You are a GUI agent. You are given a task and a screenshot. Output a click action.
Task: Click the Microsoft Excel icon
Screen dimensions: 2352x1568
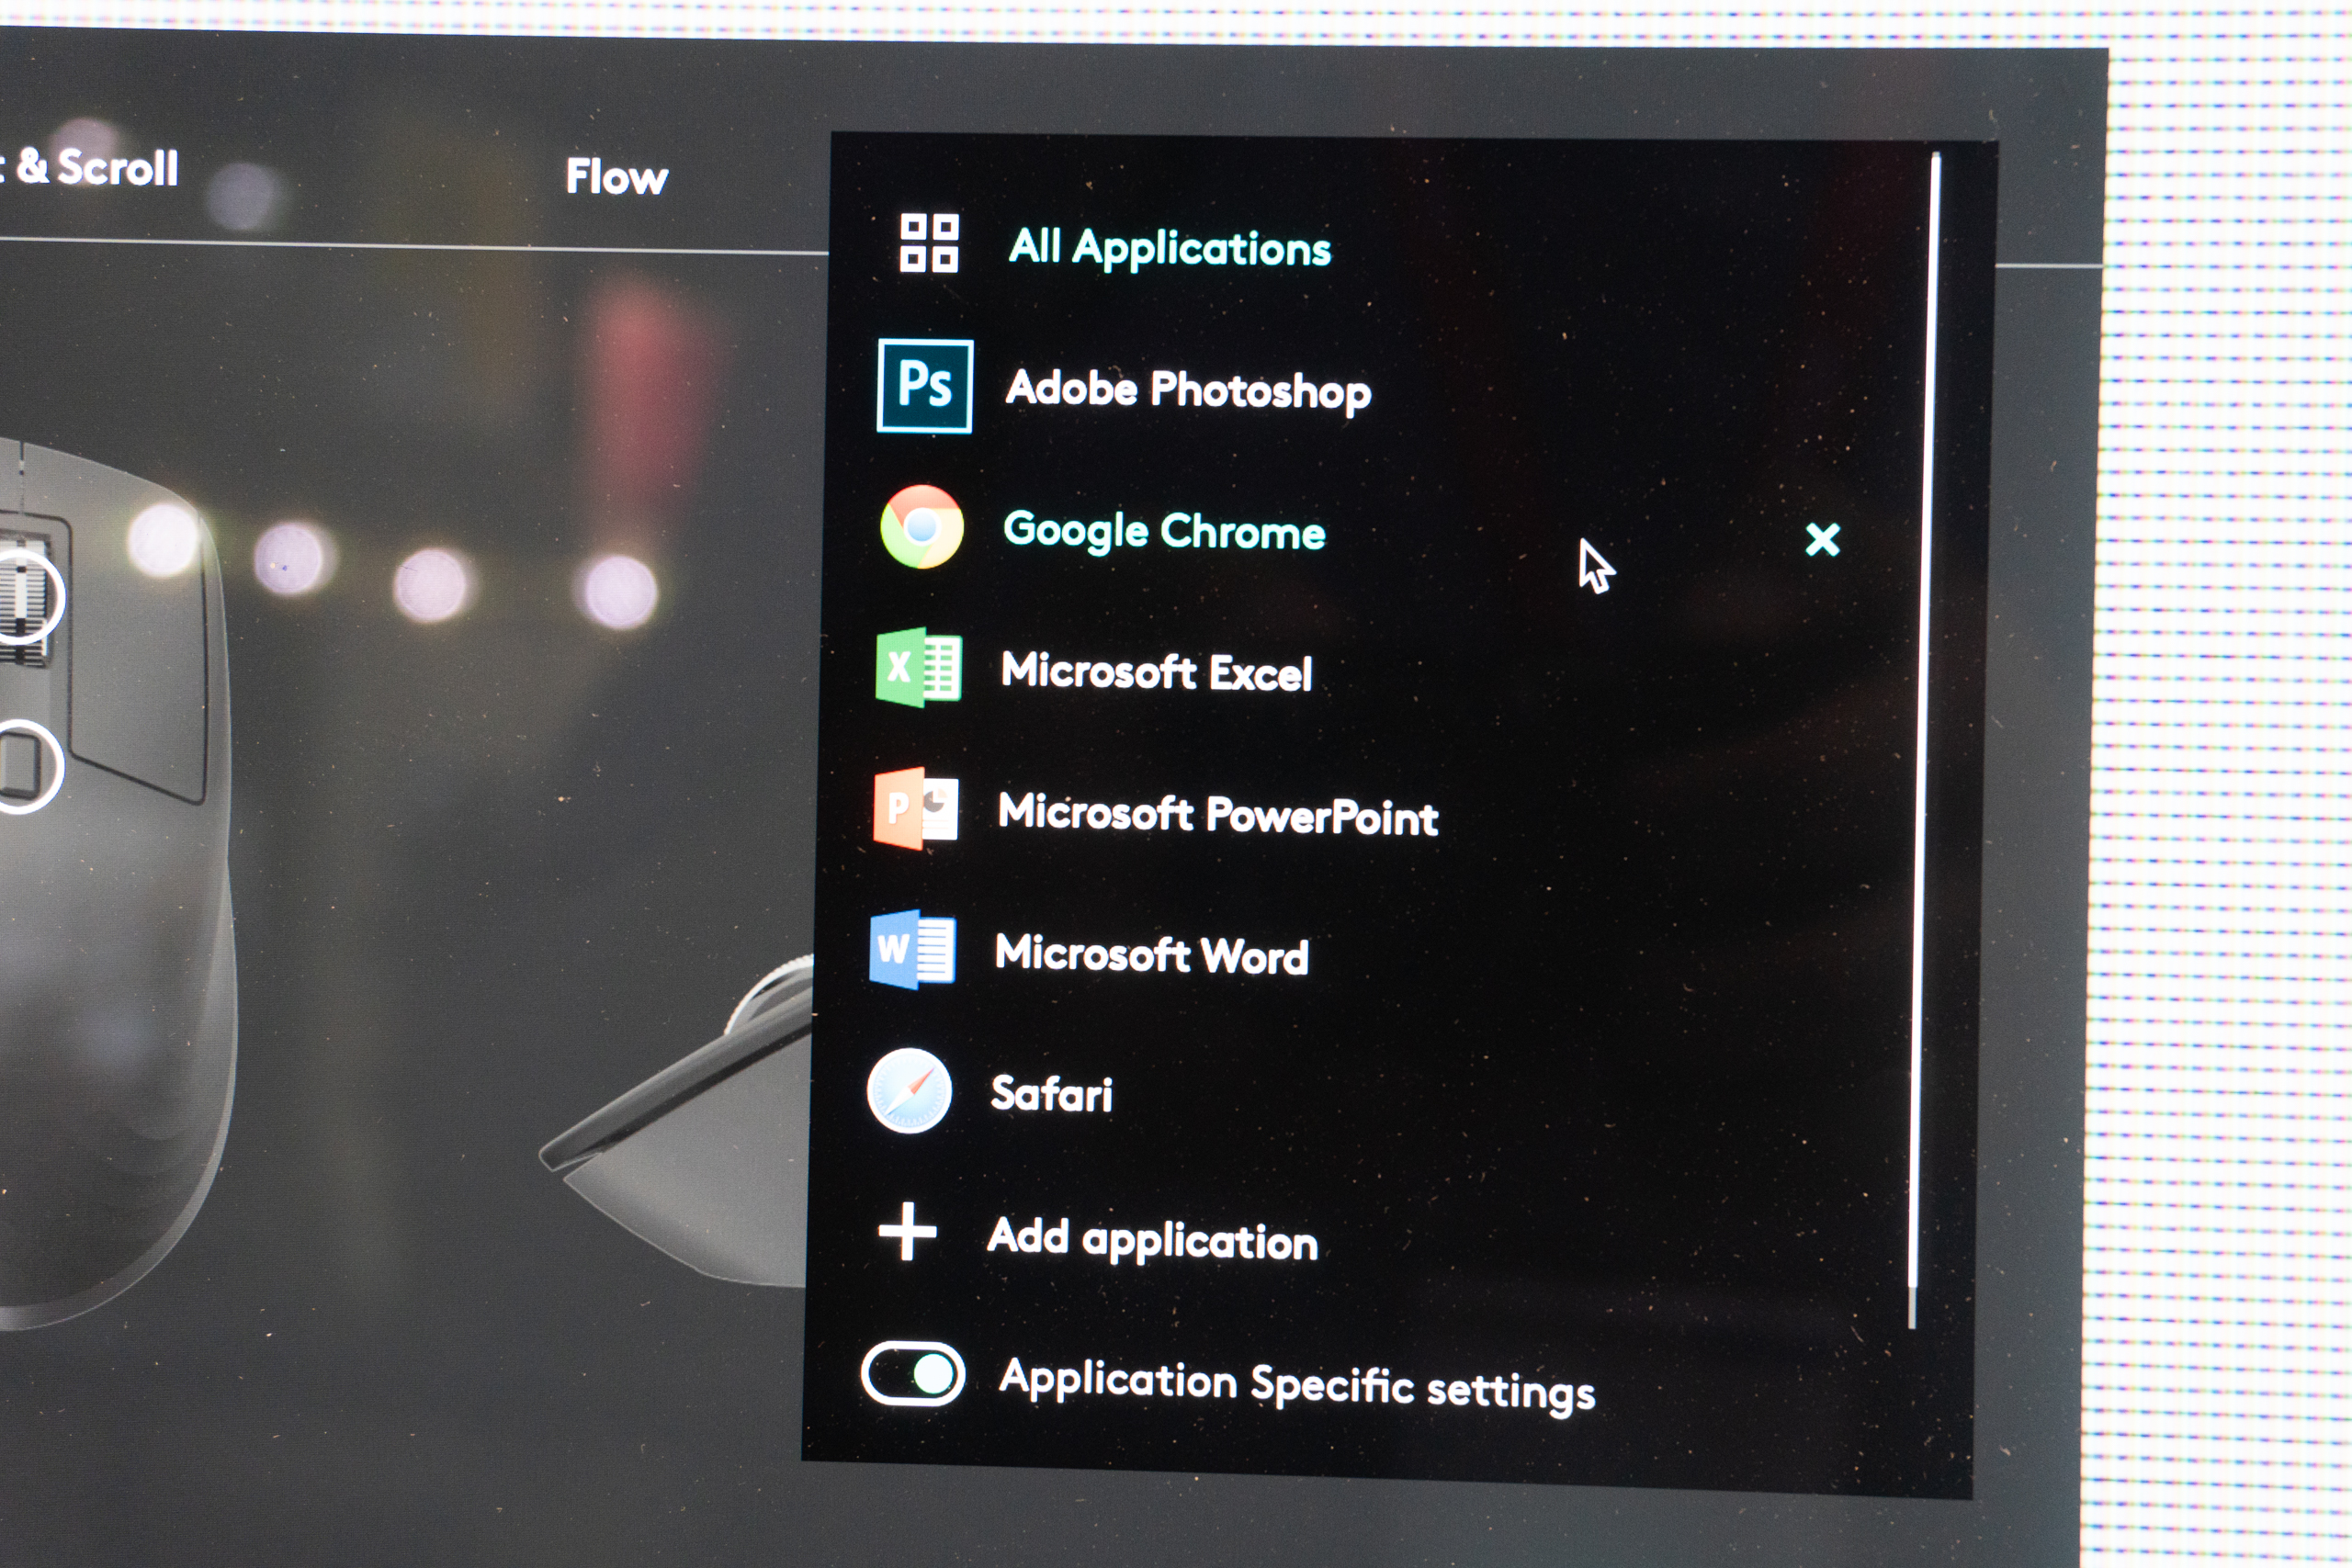(x=918, y=667)
